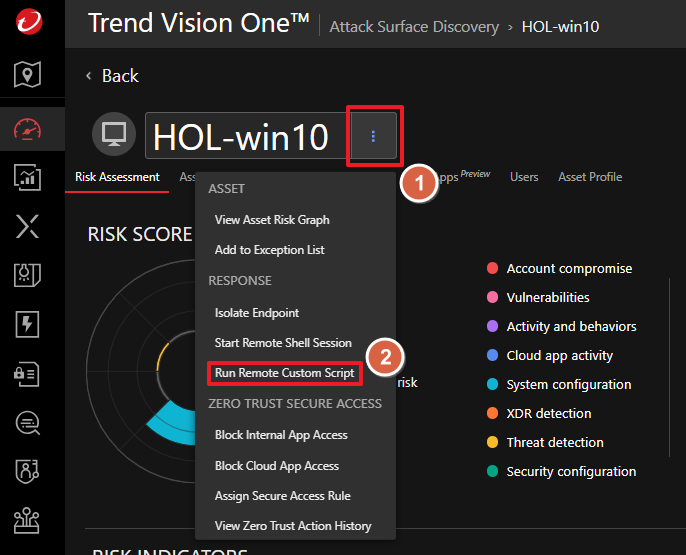The height and width of the screenshot is (555, 686).
Task: Open the network nodes sidebar icon
Action: (x=28, y=519)
